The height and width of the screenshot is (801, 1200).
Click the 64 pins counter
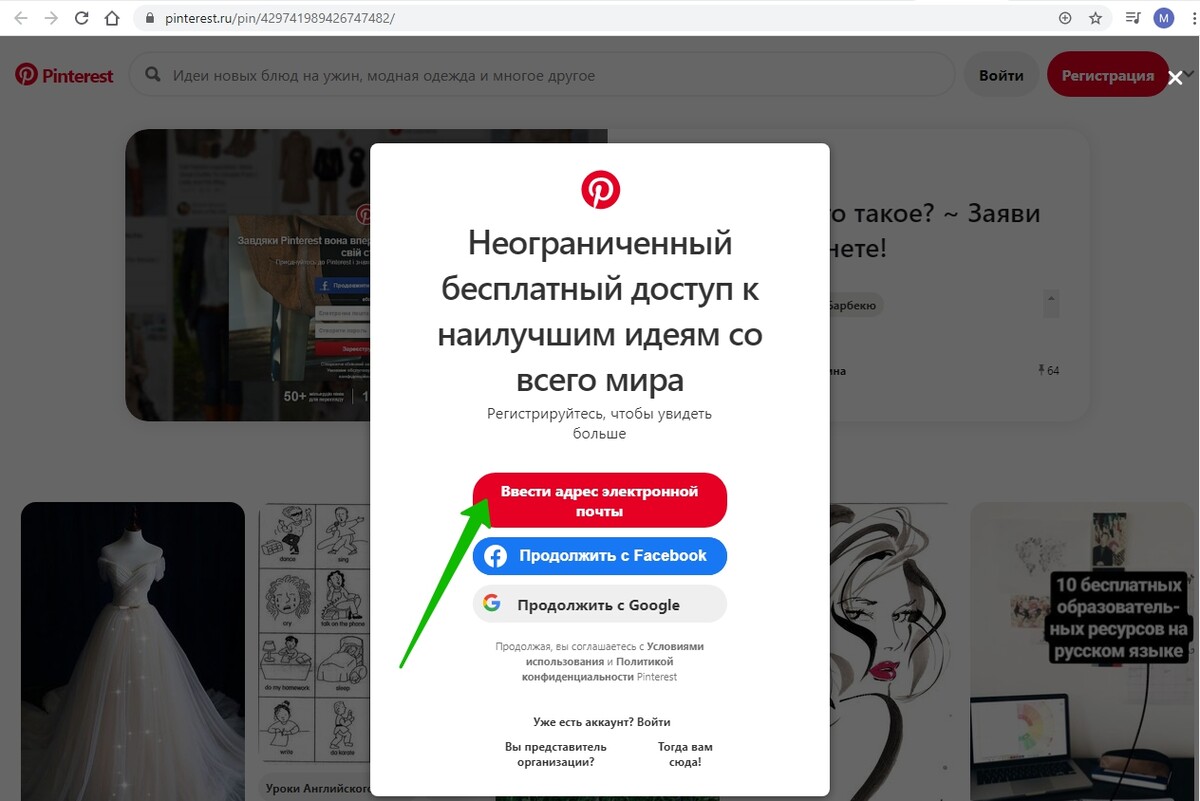pos(1049,371)
